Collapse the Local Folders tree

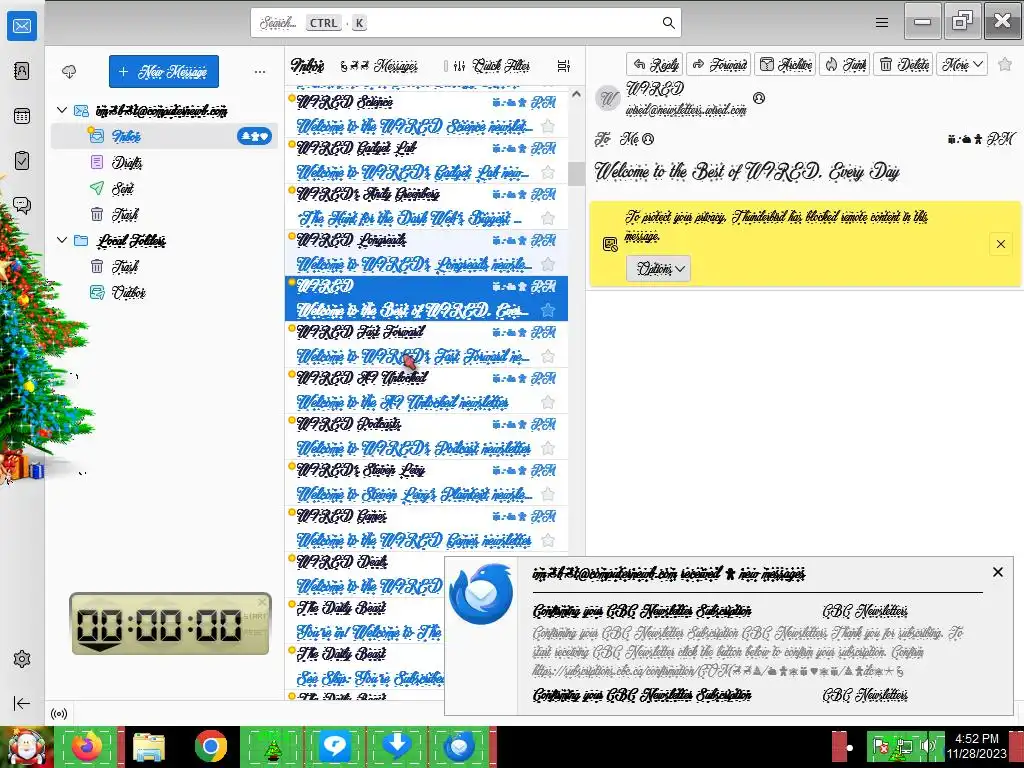[62, 240]
